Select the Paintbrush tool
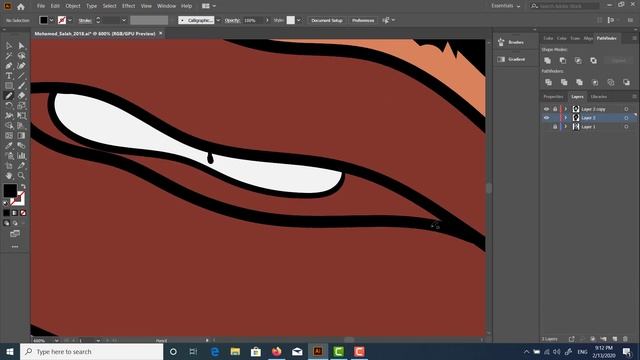The image size is (640, 360). coord(22,86)
